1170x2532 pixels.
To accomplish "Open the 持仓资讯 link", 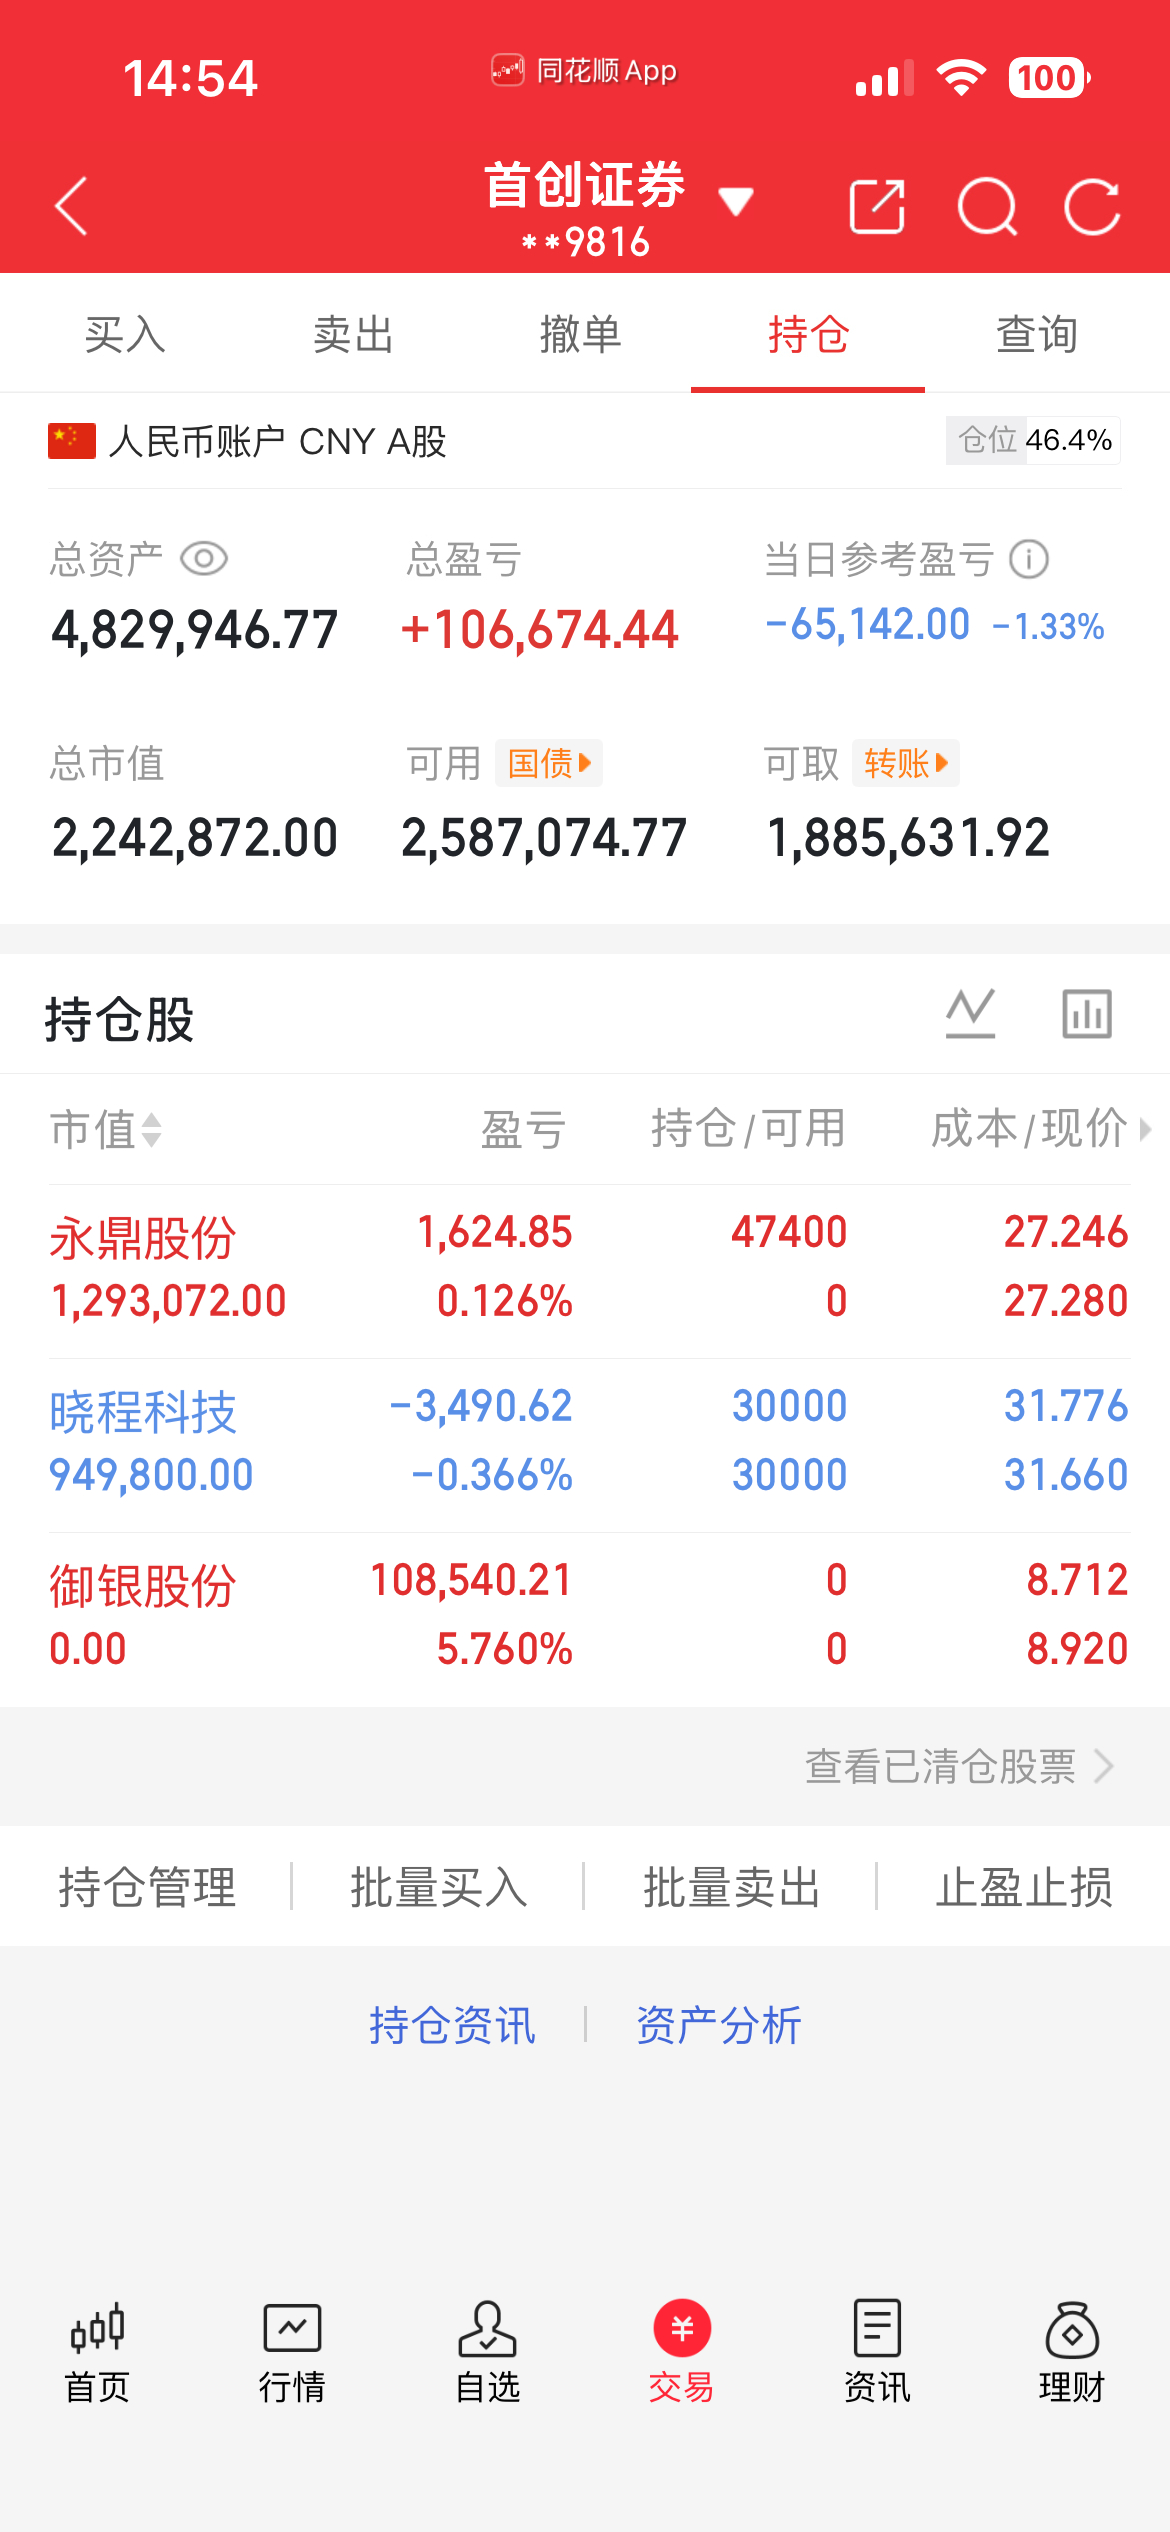I will 452,2026.
